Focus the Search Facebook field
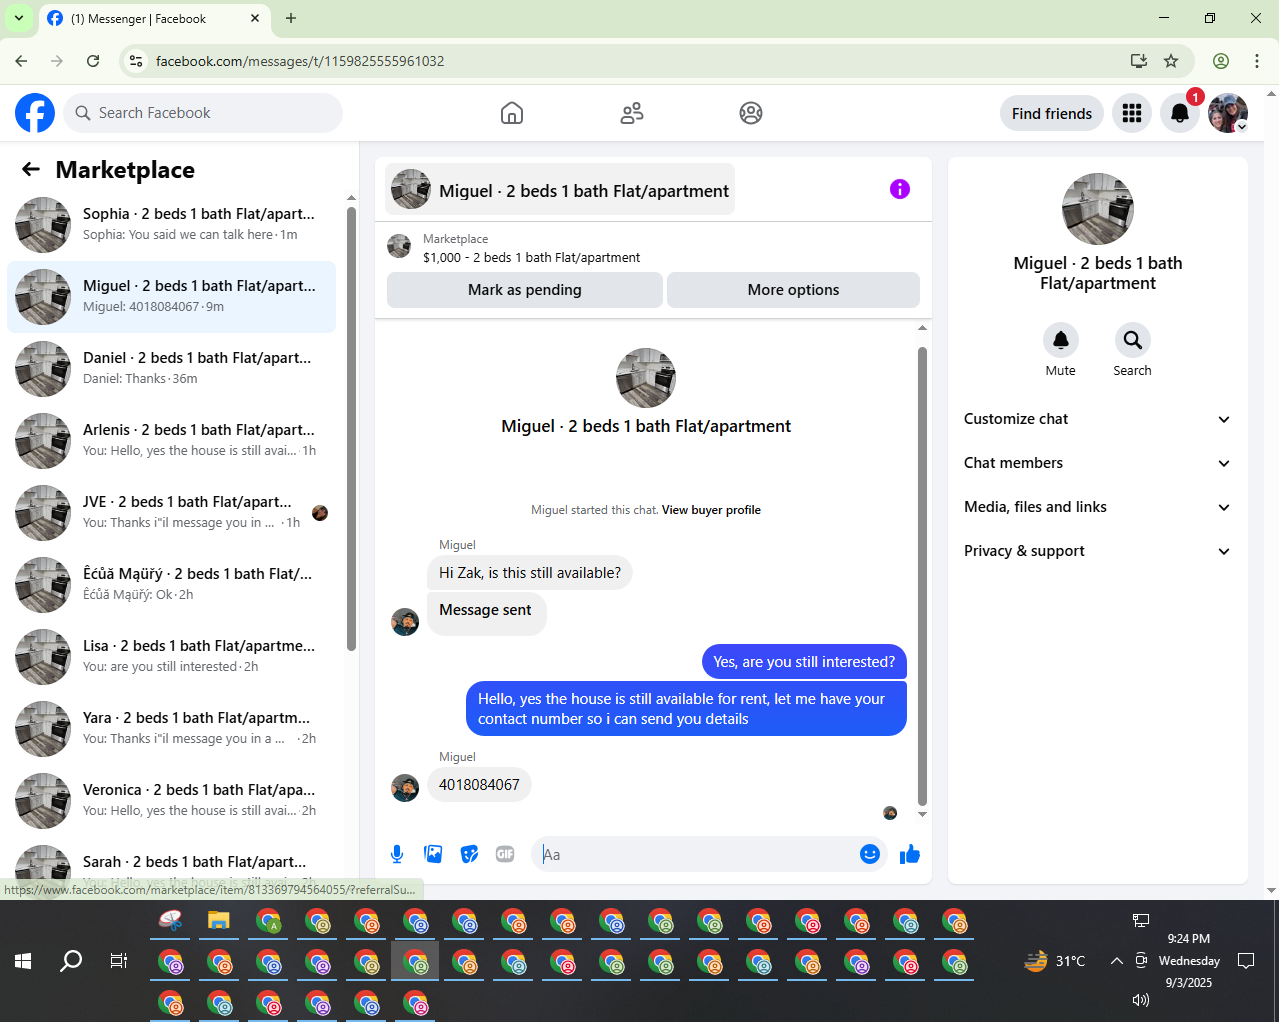The width and height of the screenshot is (1279, 1022). pos(203,113)
